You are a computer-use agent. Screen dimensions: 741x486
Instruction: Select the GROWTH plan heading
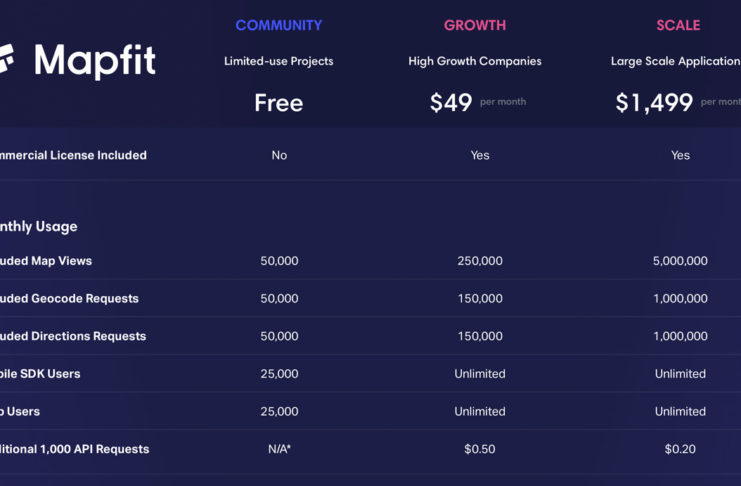[x=475, y=25]
